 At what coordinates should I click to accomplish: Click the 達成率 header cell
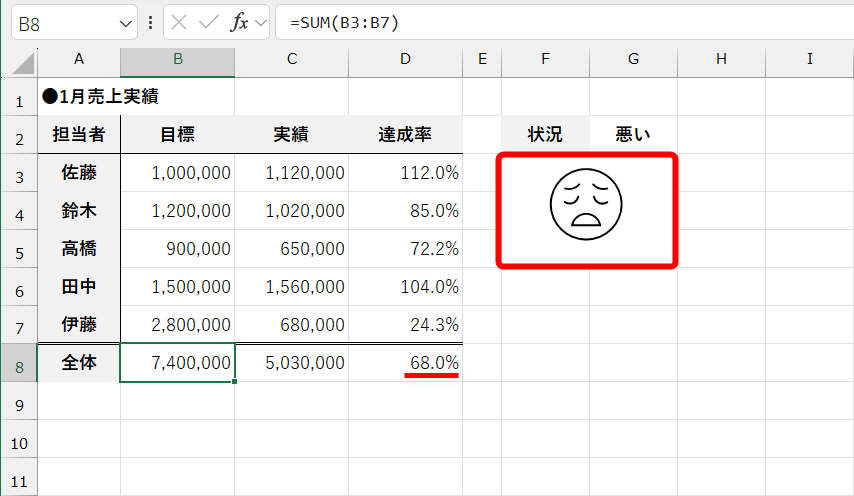pos(405,134)
